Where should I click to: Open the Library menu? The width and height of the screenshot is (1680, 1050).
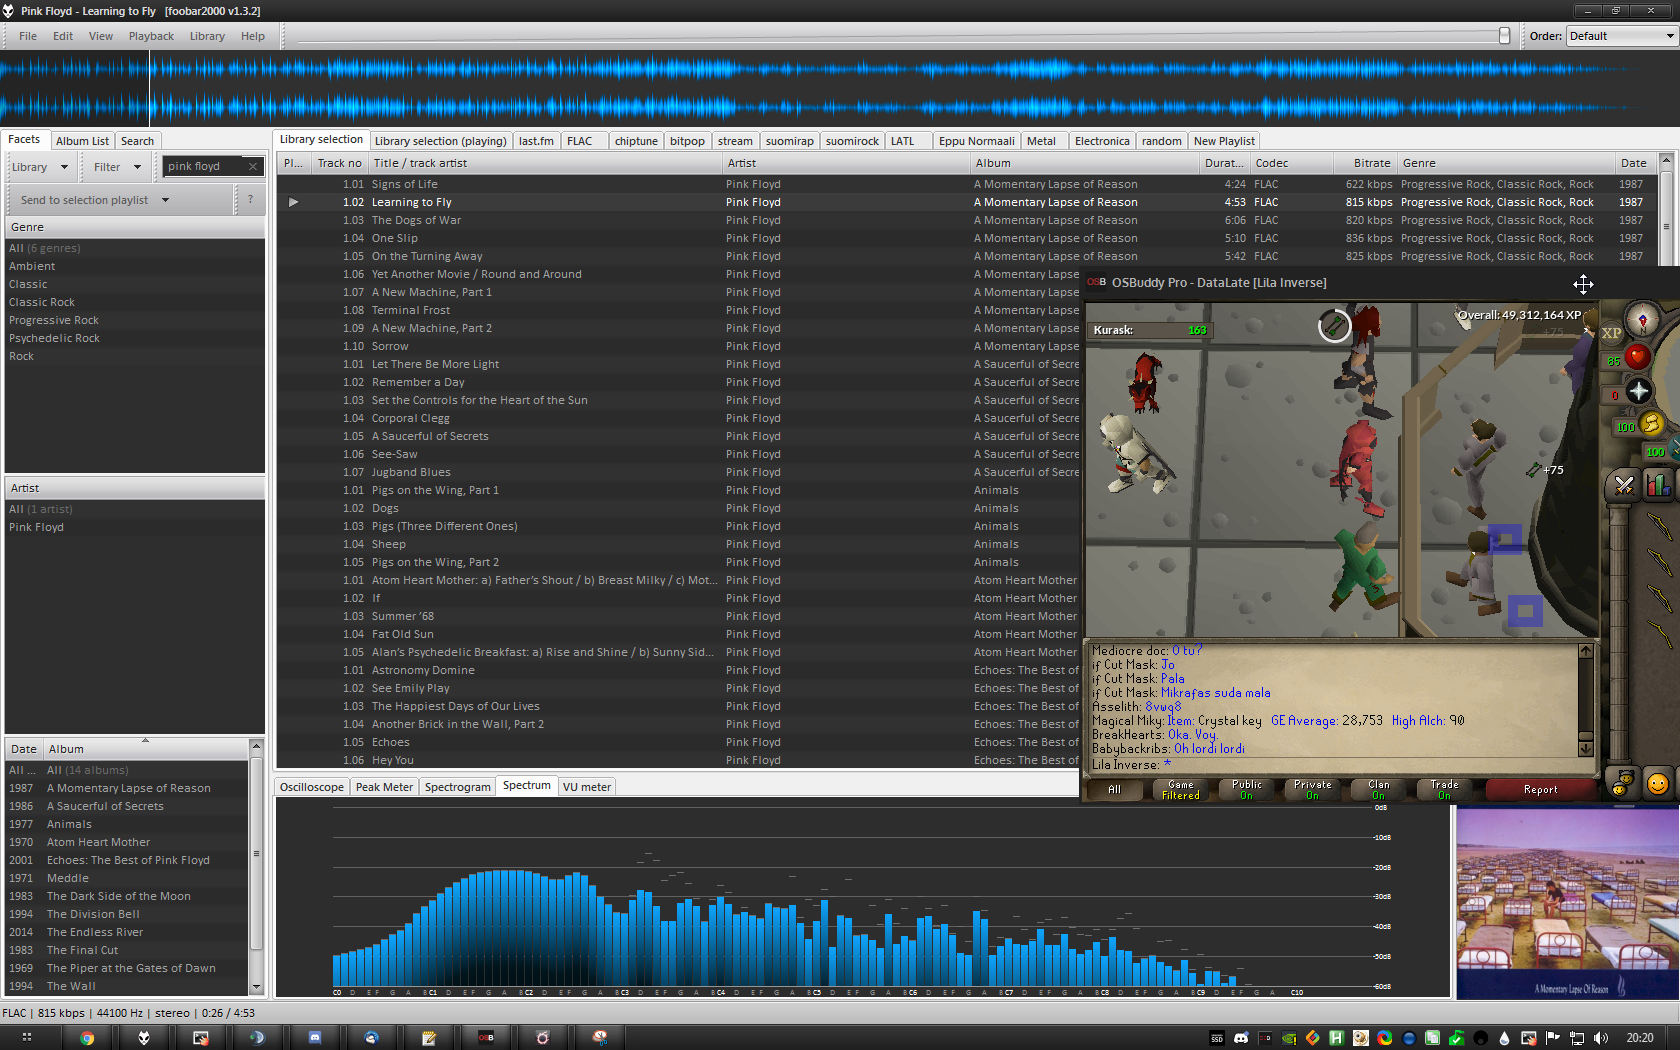tap(207, 36)
